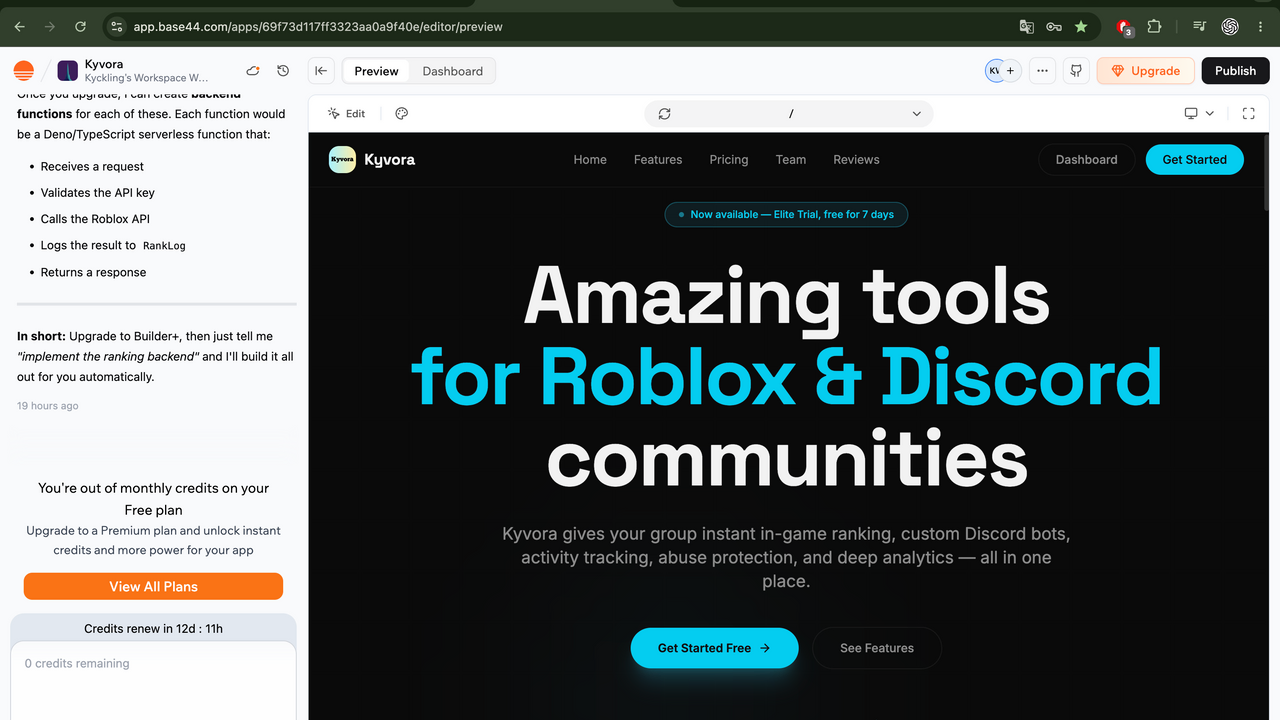Click the chat message input field
The height and width of the screenshot is (720, 1280).
click(154, 680)
